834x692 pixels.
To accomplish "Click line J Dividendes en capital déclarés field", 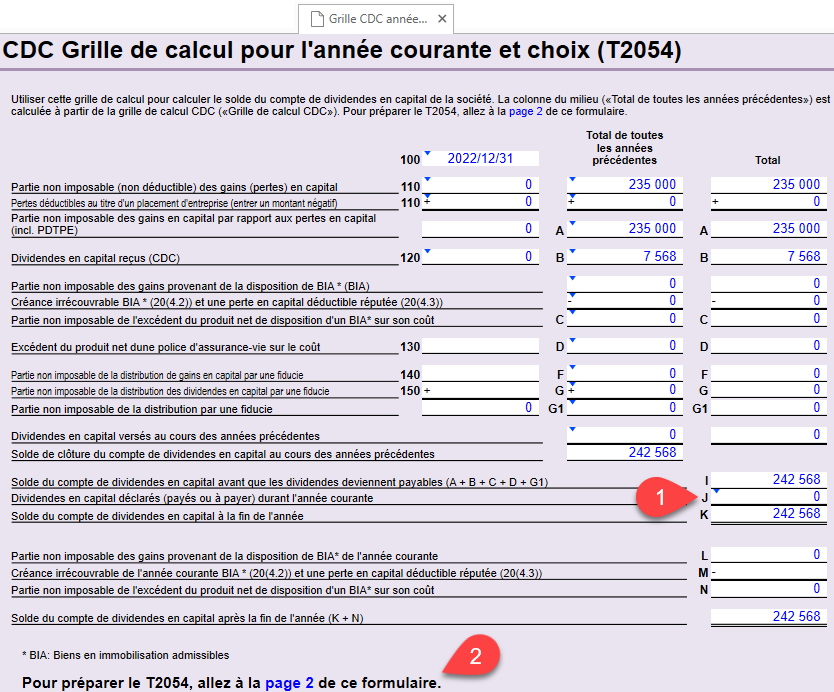I will [x=769, y=497].
